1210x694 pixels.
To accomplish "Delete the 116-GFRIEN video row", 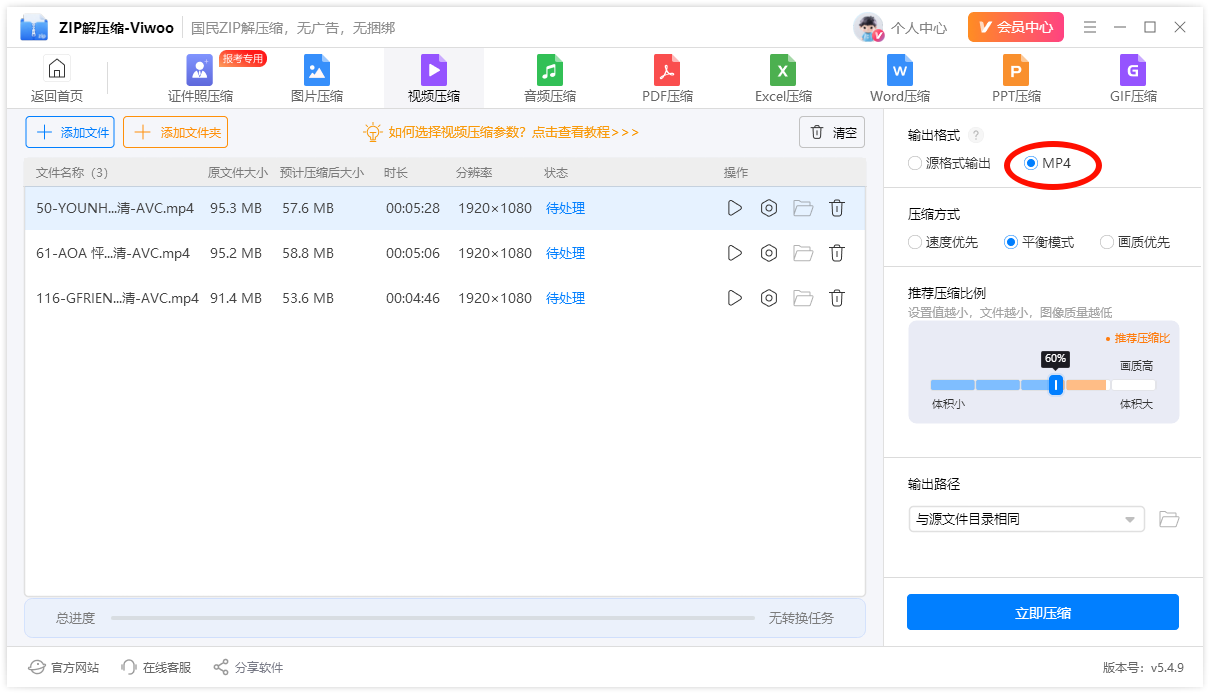I will [x=837, y=298].
